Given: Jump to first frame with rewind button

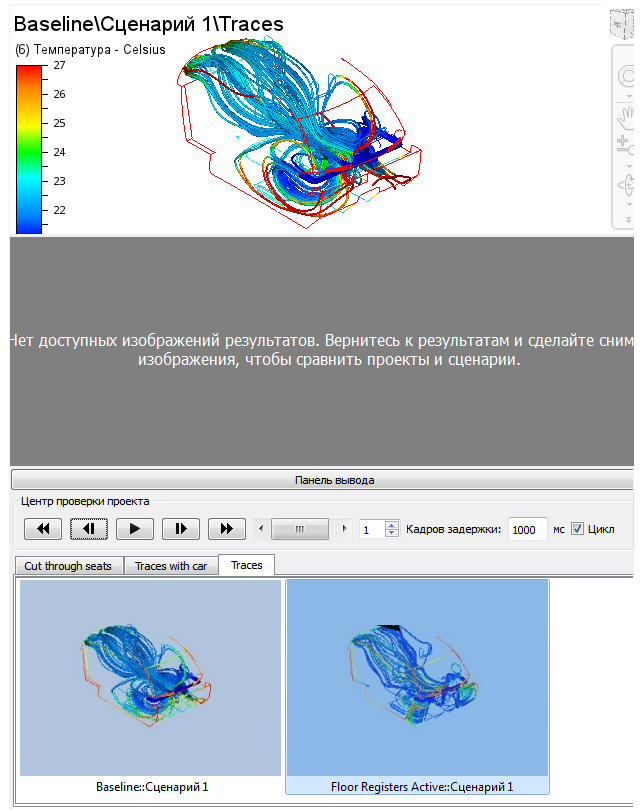Looking at the screenshot, I should pyautogui.click(x=43, y=528).
